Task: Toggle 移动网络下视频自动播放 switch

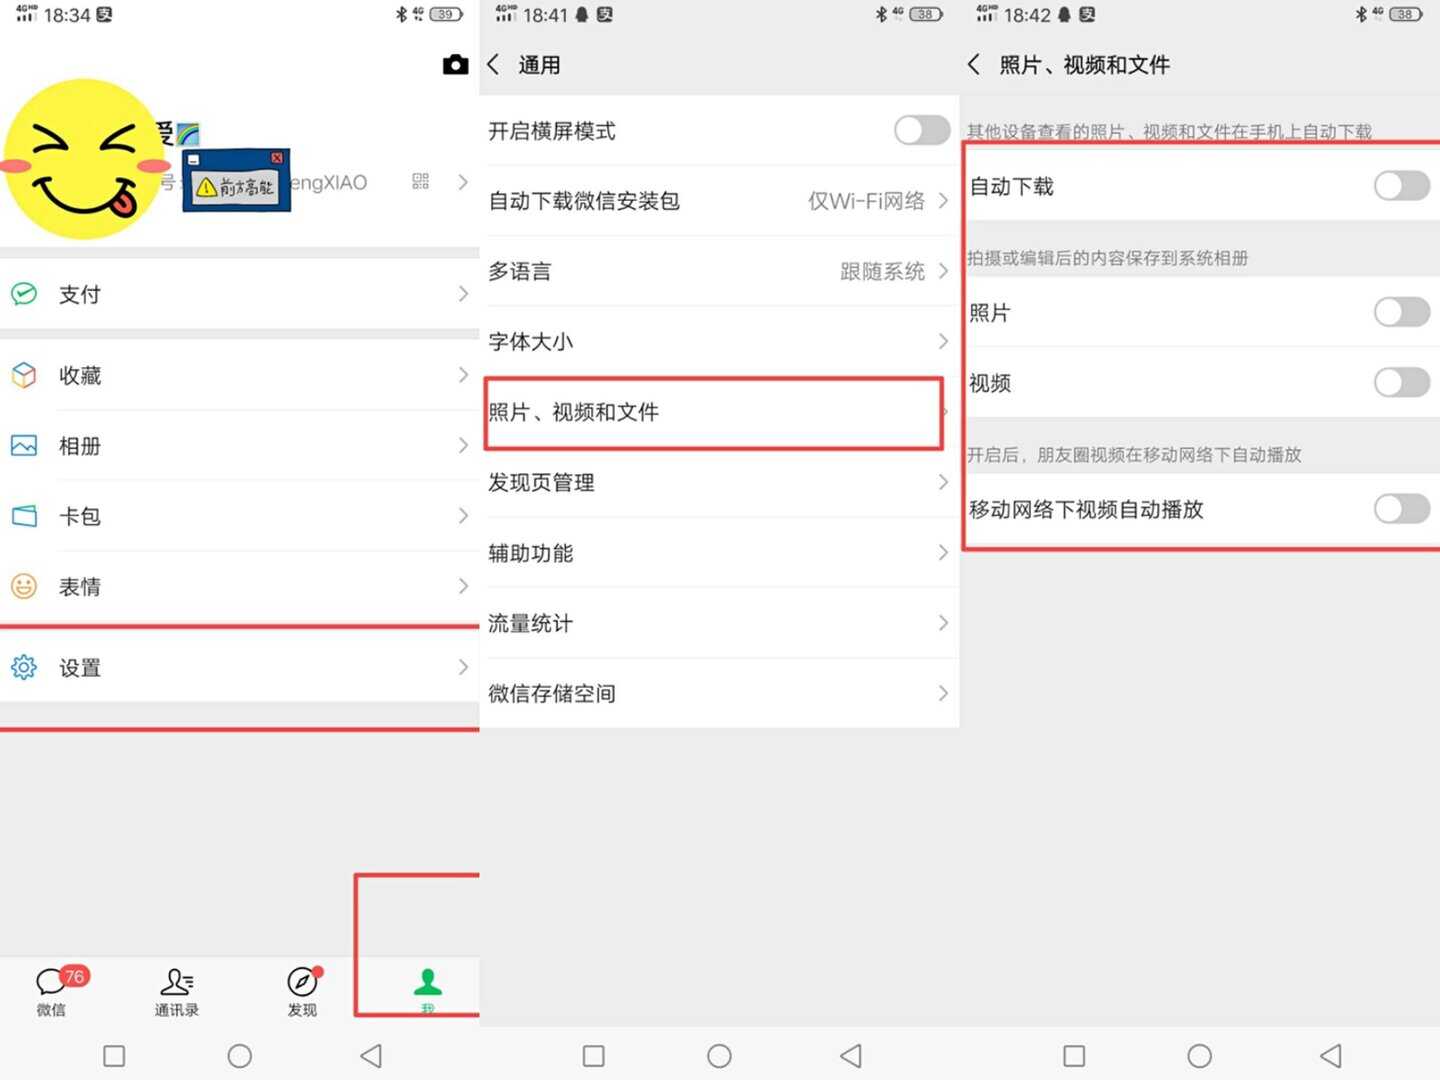Action: [1401, 509]
